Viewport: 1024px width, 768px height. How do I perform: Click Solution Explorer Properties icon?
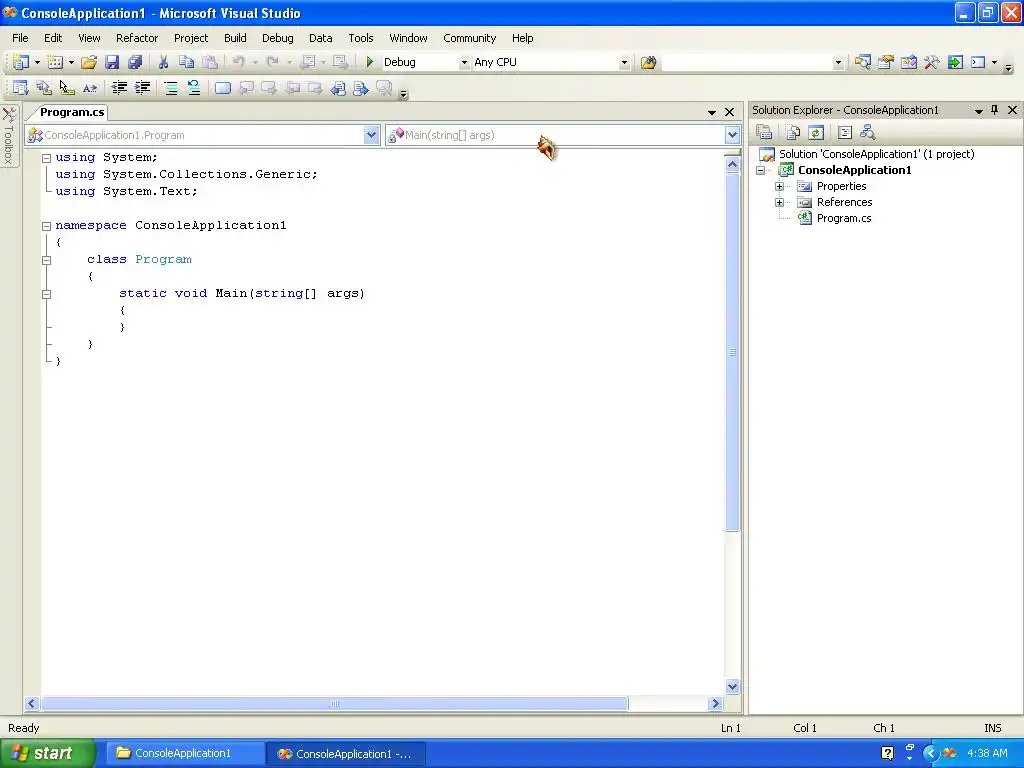[764, 133]
